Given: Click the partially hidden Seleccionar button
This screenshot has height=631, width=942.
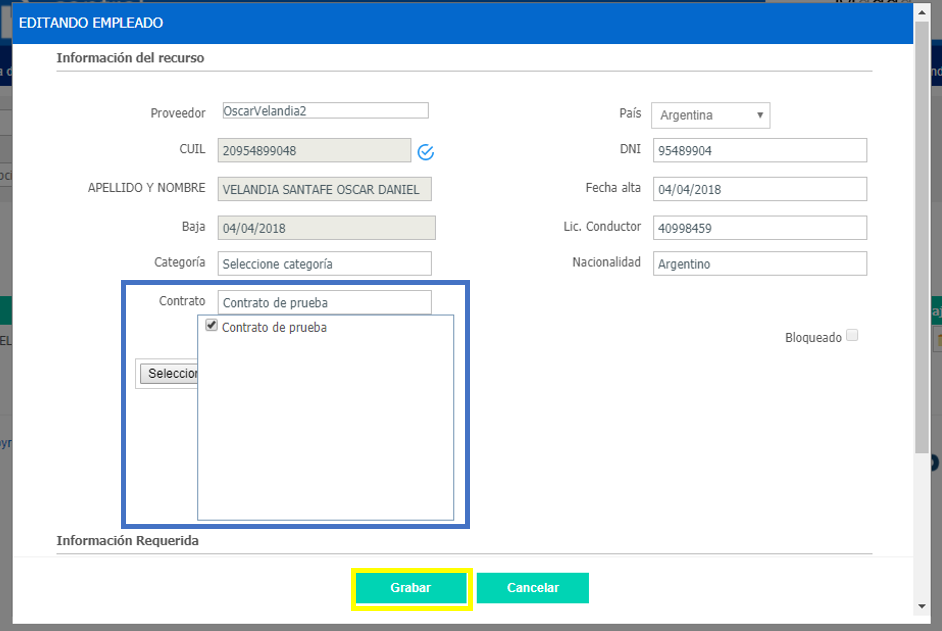Looking at the screenshot, I should coord(169,373).
